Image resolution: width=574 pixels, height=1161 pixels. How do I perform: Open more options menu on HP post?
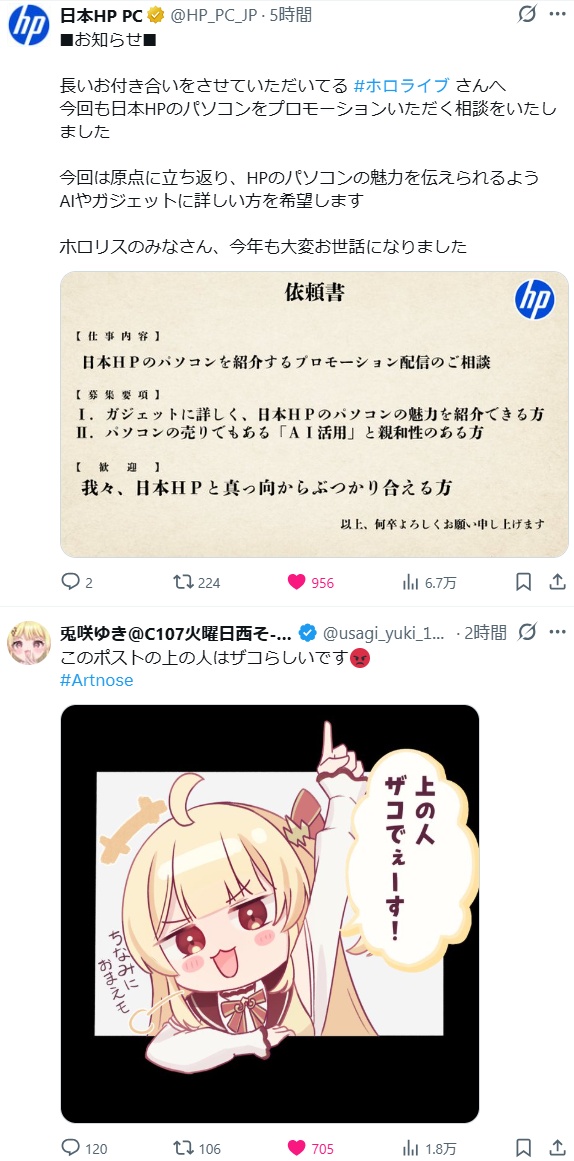click(x=558, y=14)
